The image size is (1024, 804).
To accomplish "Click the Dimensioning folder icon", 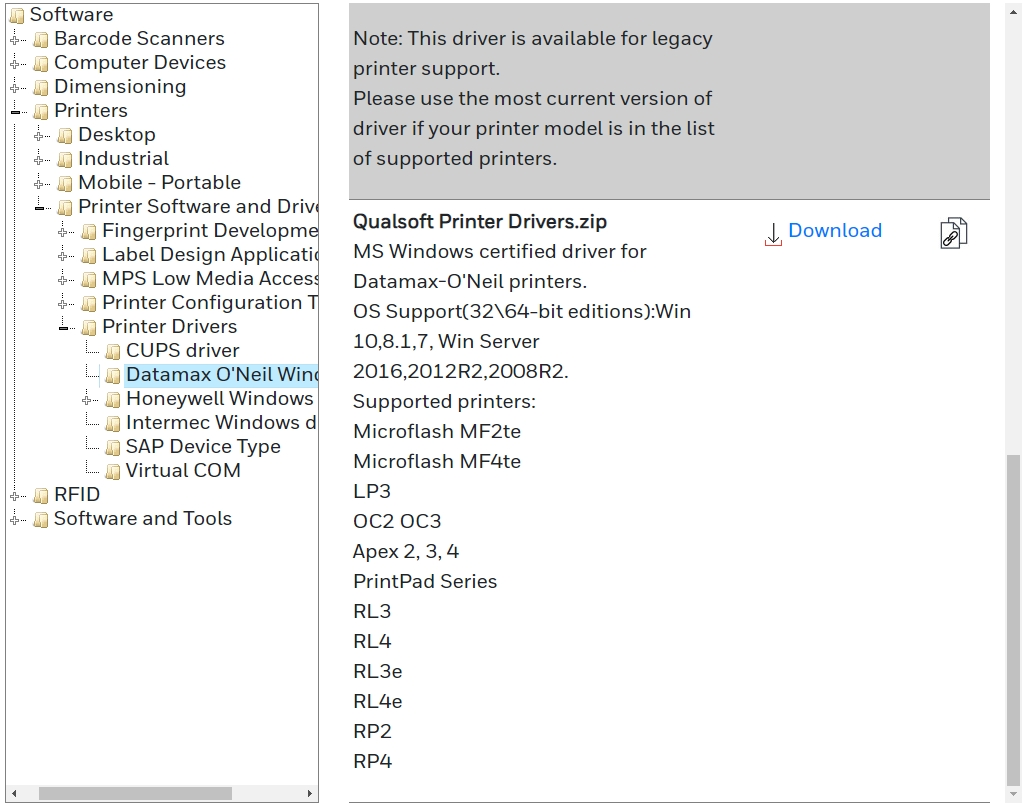I will point(41,88).
